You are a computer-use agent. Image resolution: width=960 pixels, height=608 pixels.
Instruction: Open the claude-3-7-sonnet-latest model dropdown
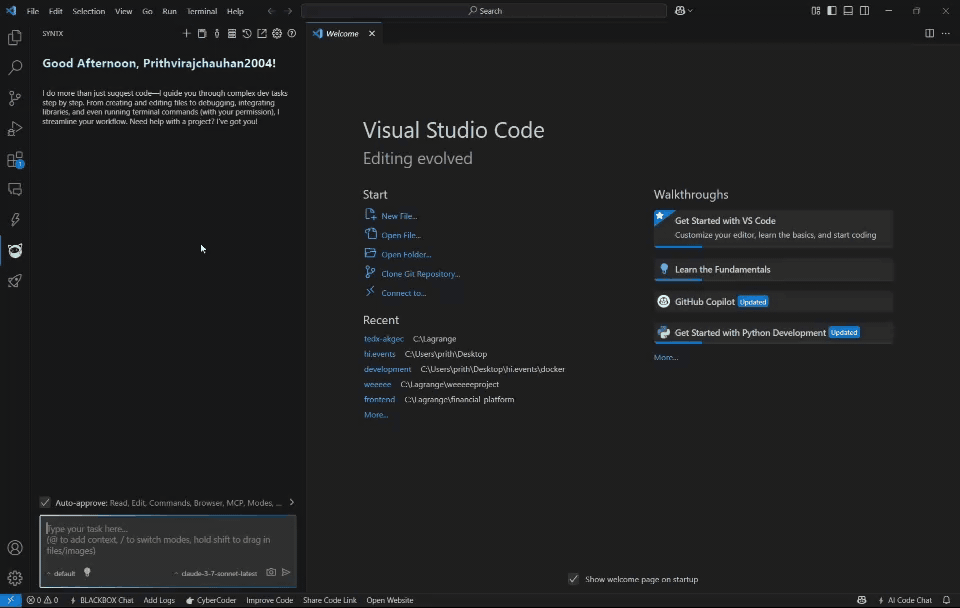pos(216,574)
